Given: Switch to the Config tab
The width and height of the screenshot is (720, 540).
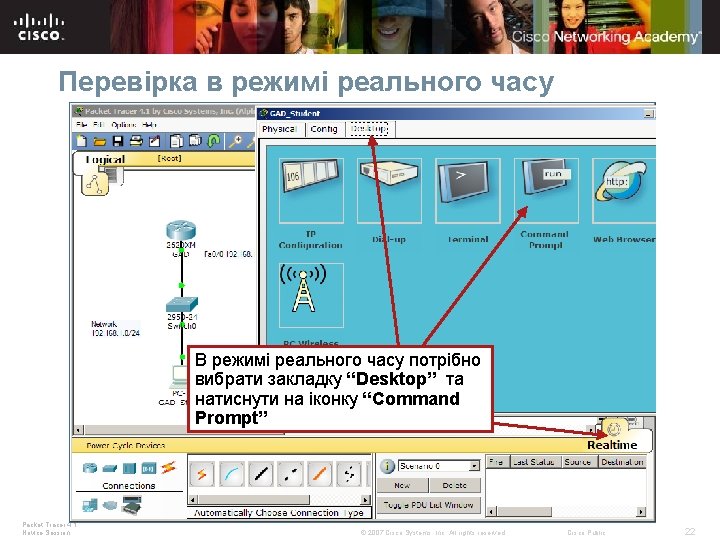Looking at the screenshot, I should click(x=324, y=129).
